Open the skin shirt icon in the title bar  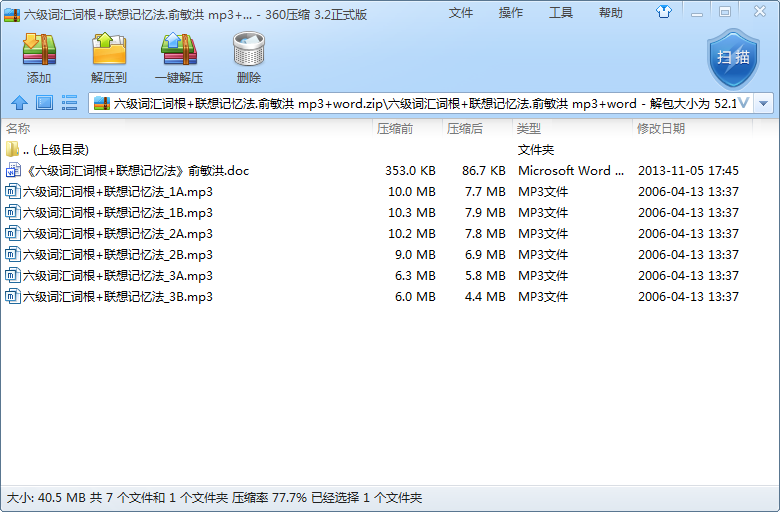click(x=691, y=13)
